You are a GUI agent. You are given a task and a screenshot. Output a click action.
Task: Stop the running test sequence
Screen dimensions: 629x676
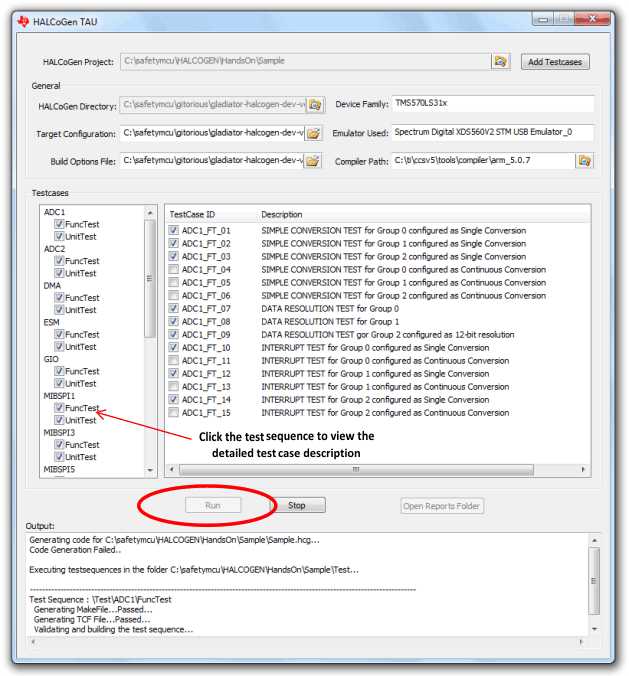[297, 505]
